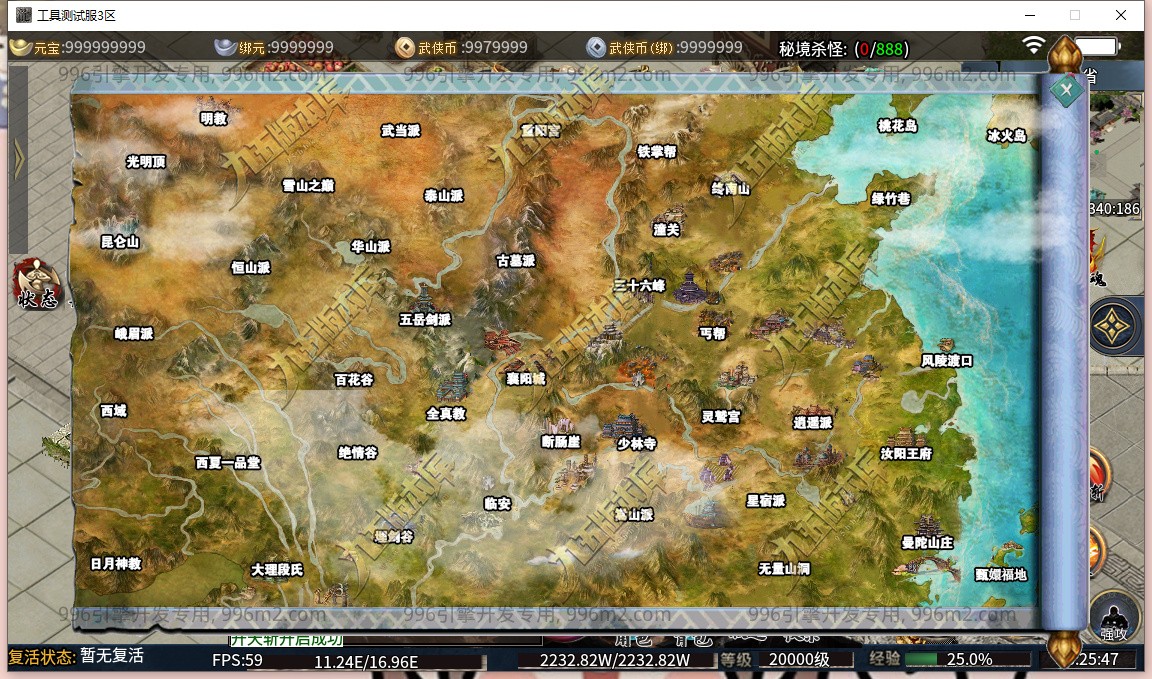Click the 等级 20000级 level display
This screenshot has height=679, width=1152.
click(786, 659)
